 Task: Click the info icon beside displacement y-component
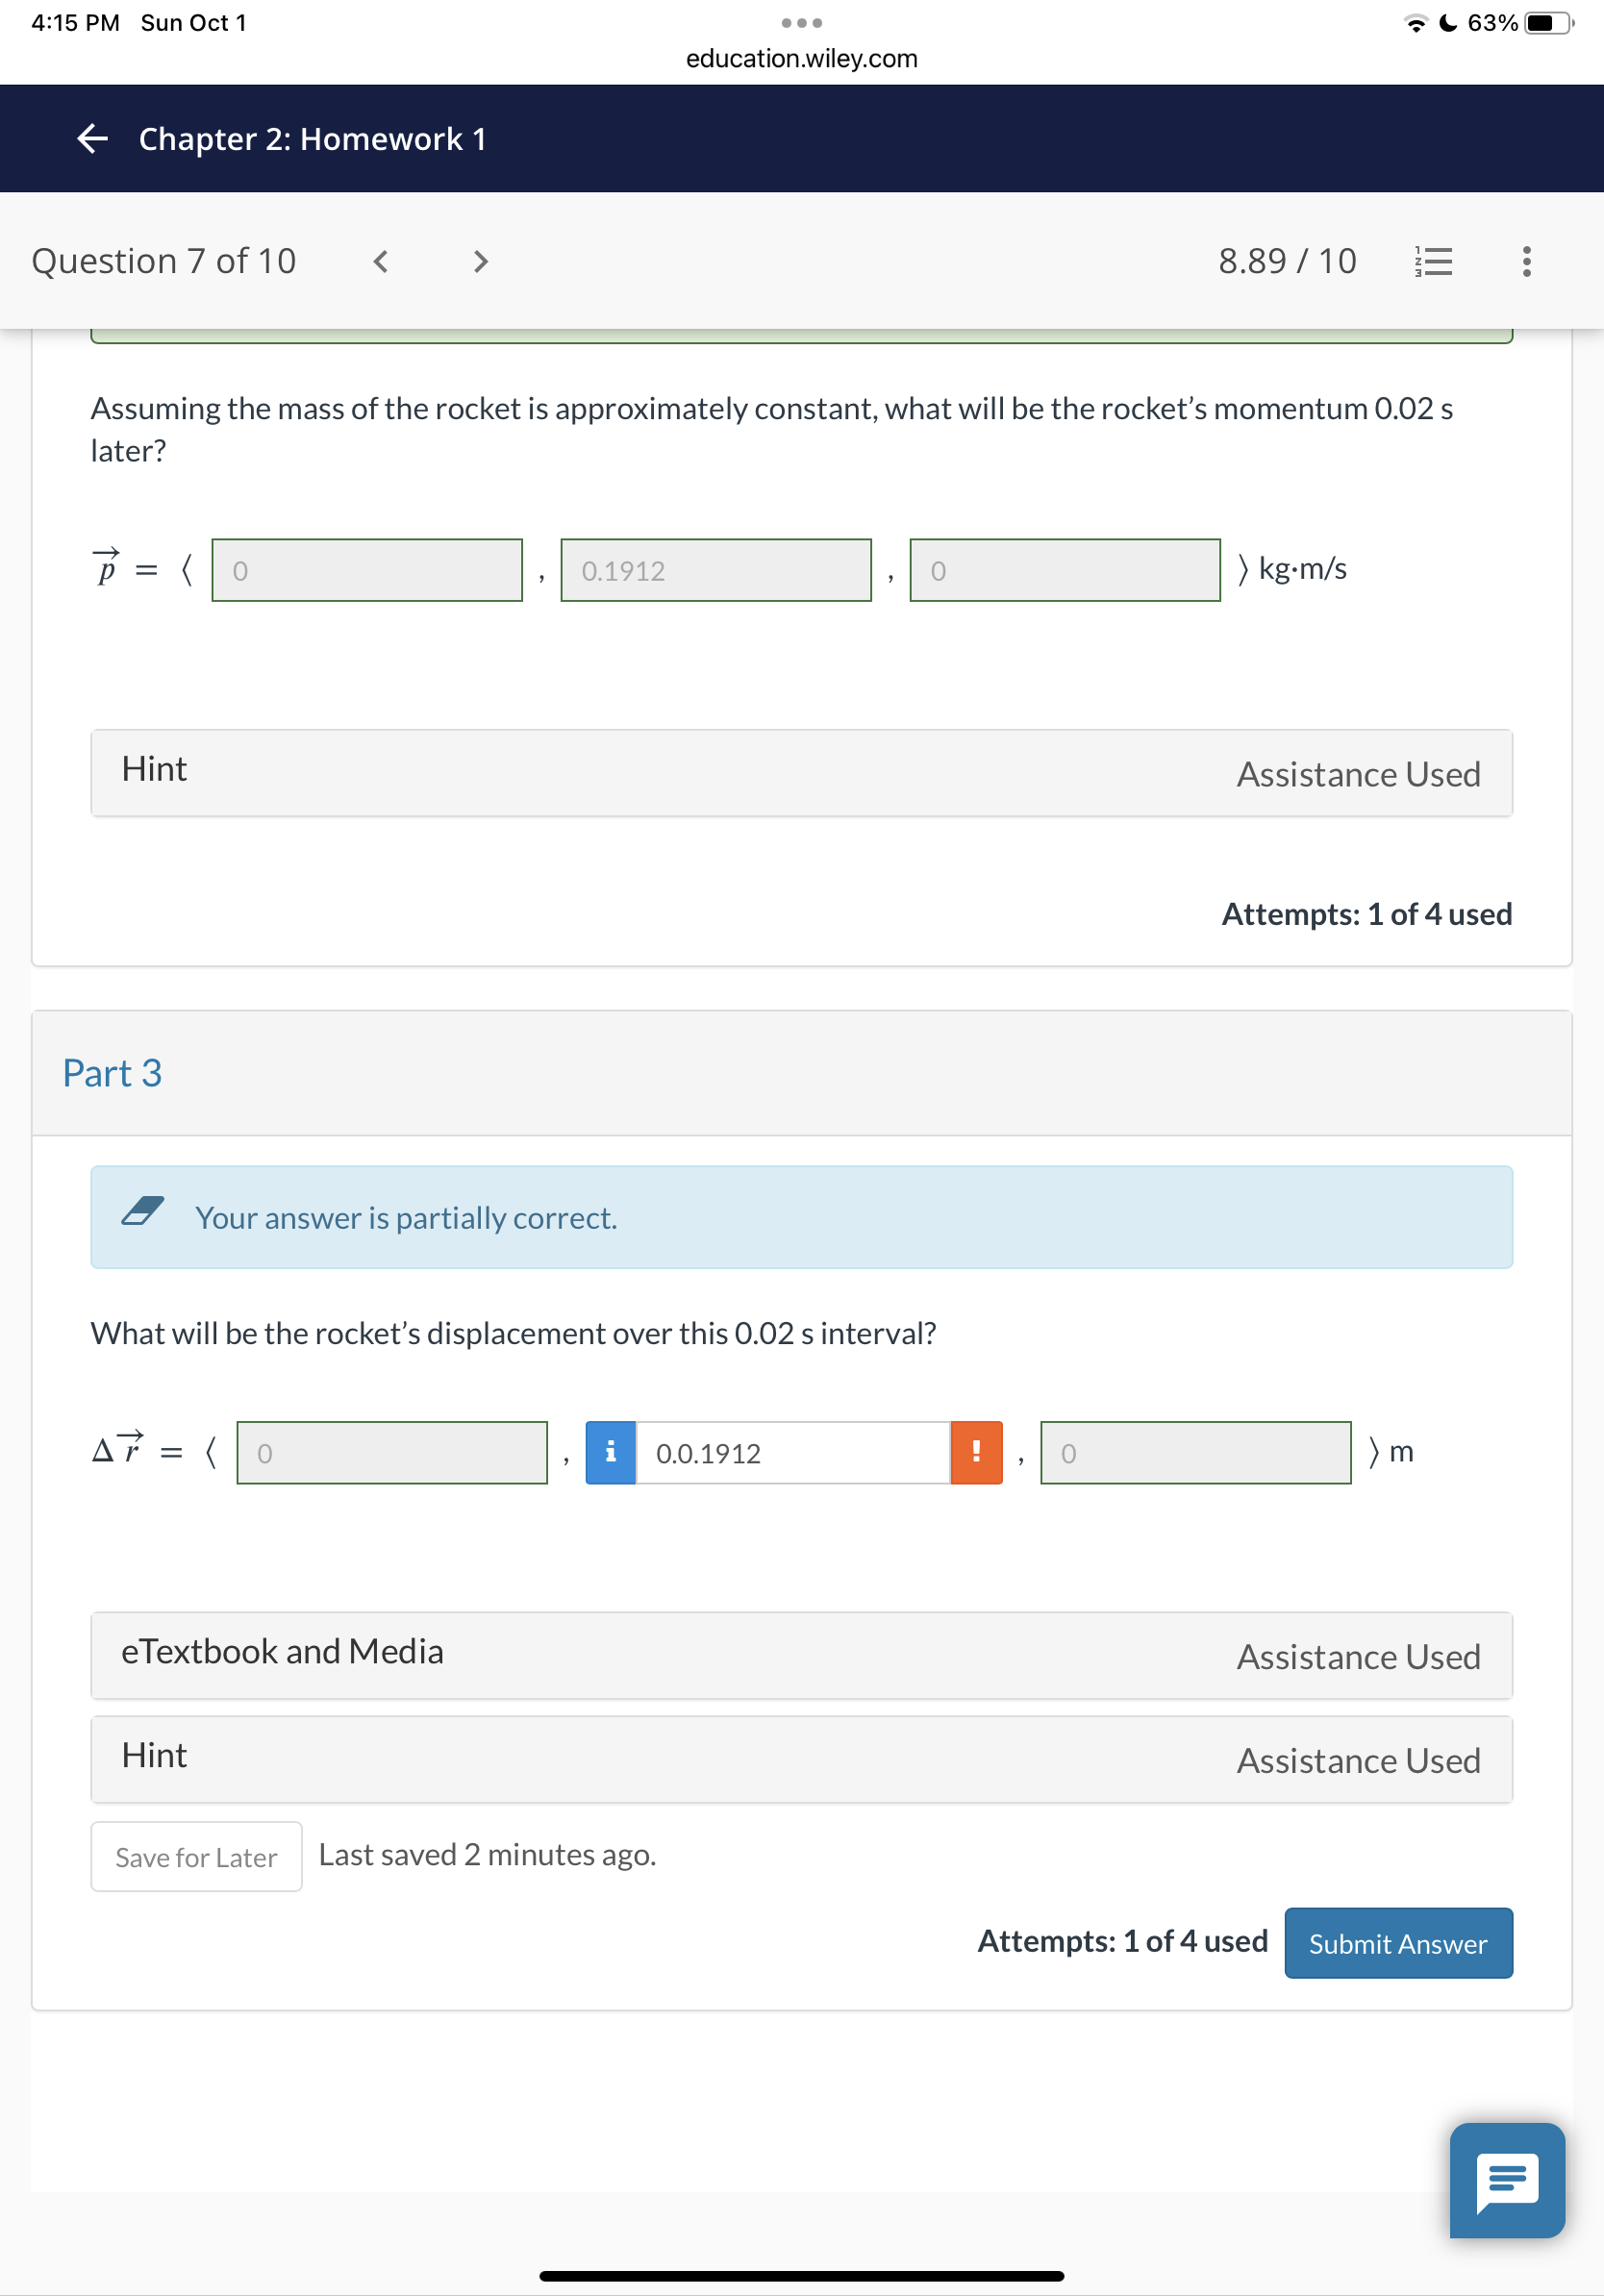(x=610, y=1454)
